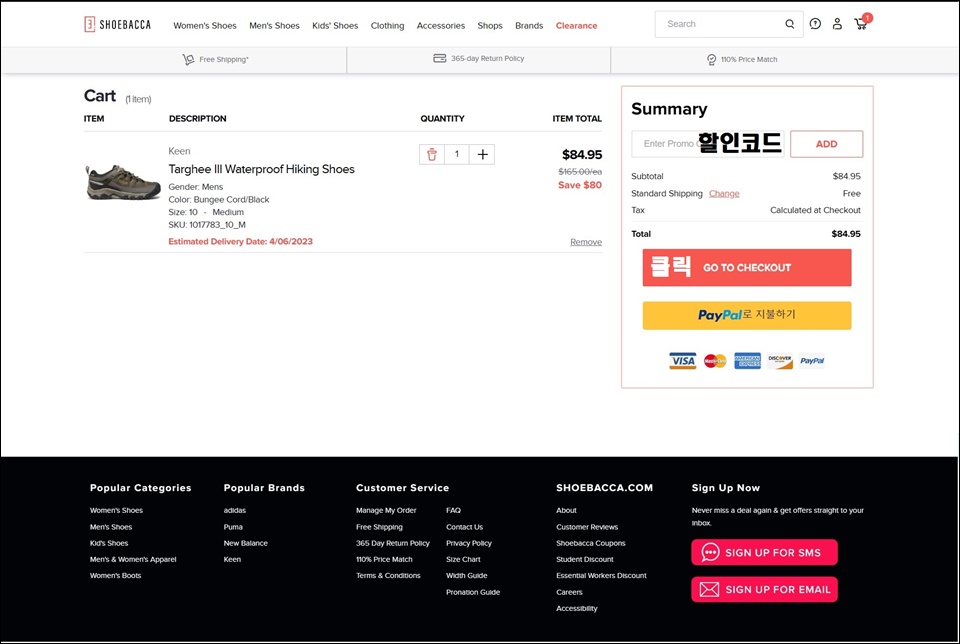The width and height of the screenshot is (960, 644).
Task: Open the Student Discount link
Action: (585, 559)
